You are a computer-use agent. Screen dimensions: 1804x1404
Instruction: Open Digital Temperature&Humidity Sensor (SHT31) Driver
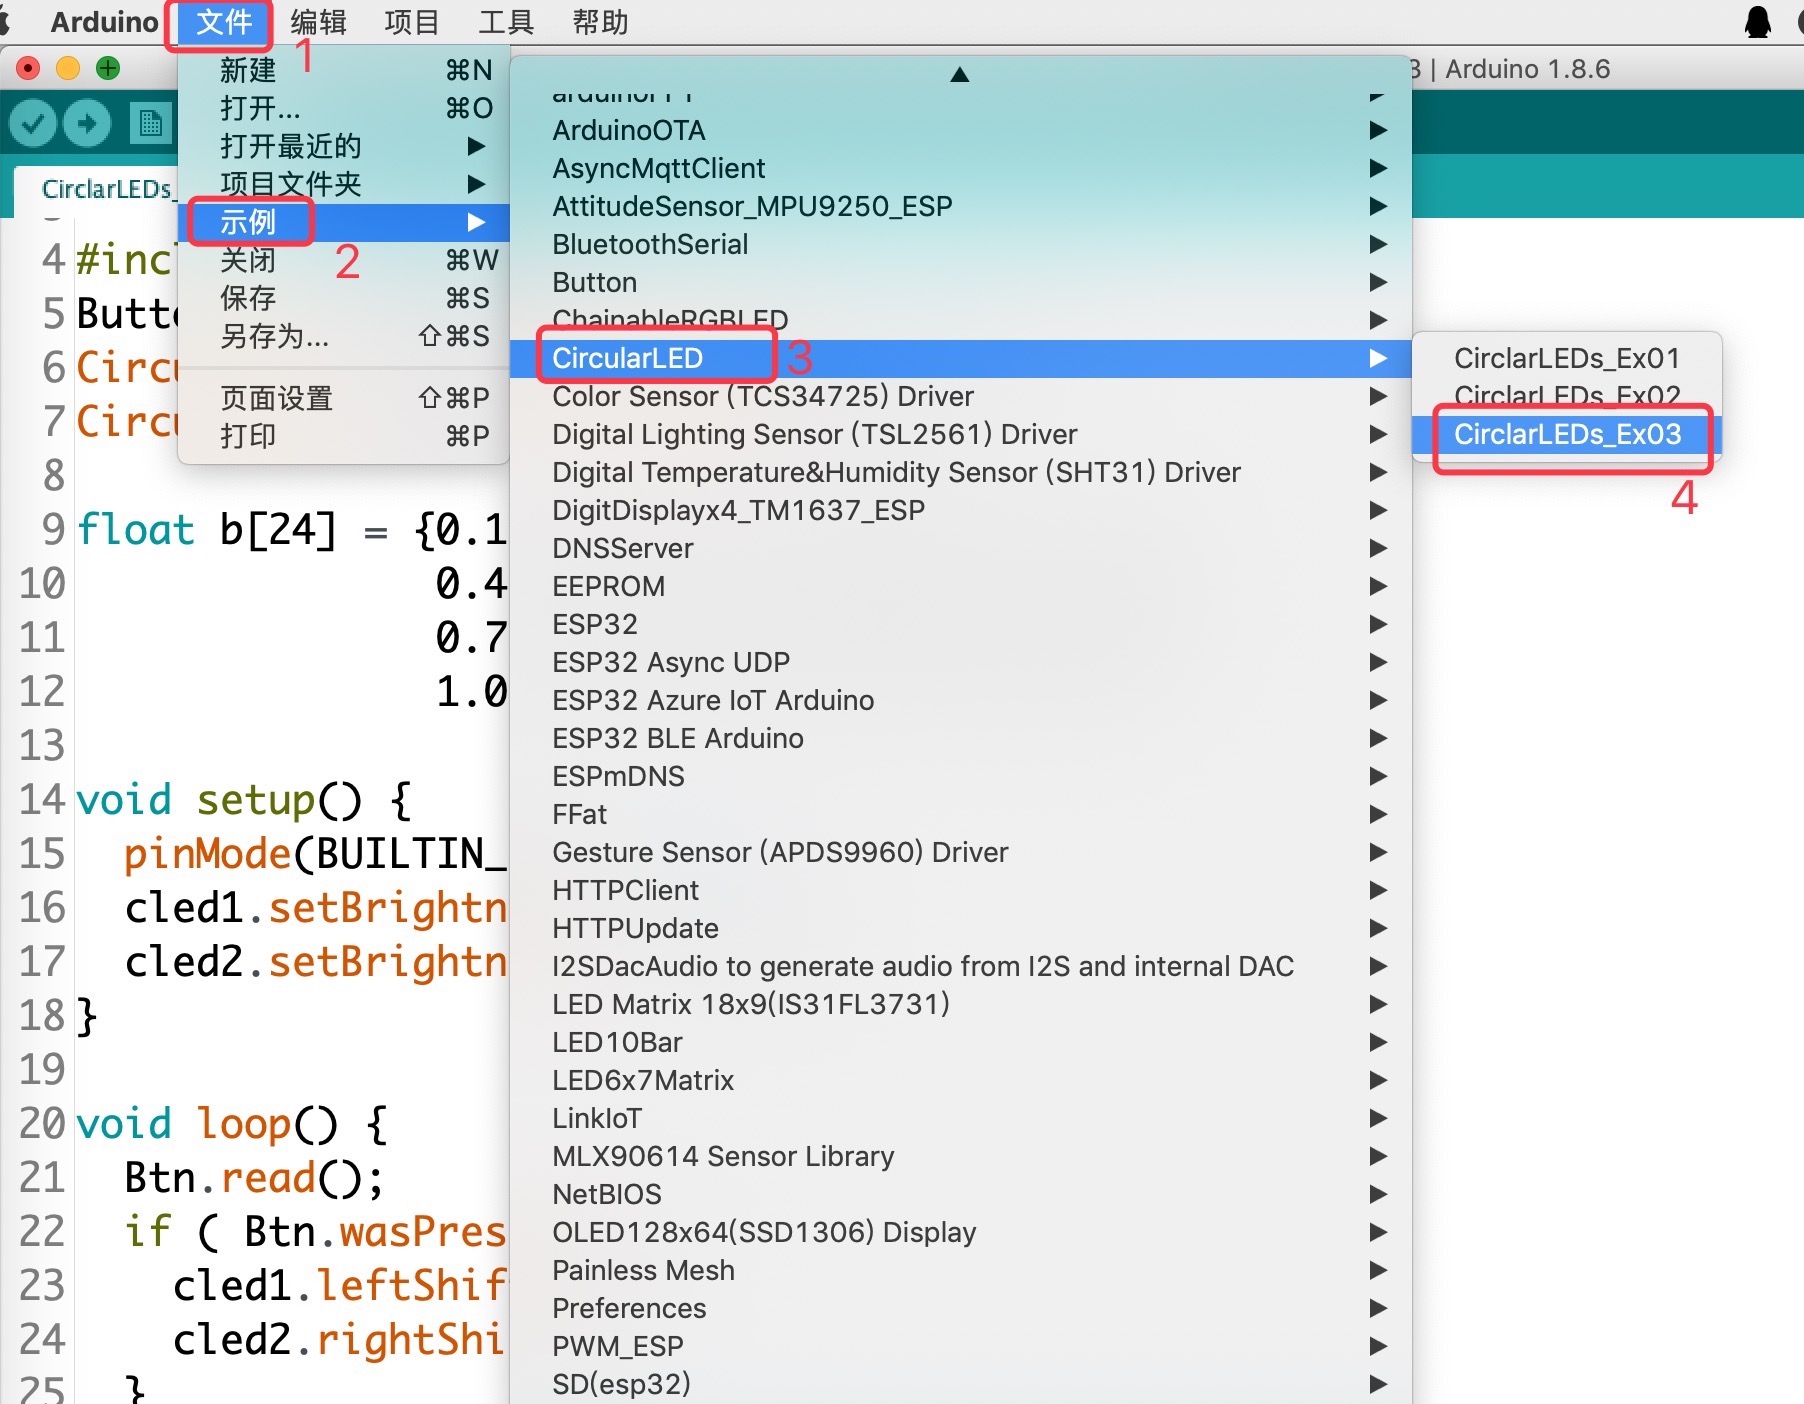coord(960,472)
